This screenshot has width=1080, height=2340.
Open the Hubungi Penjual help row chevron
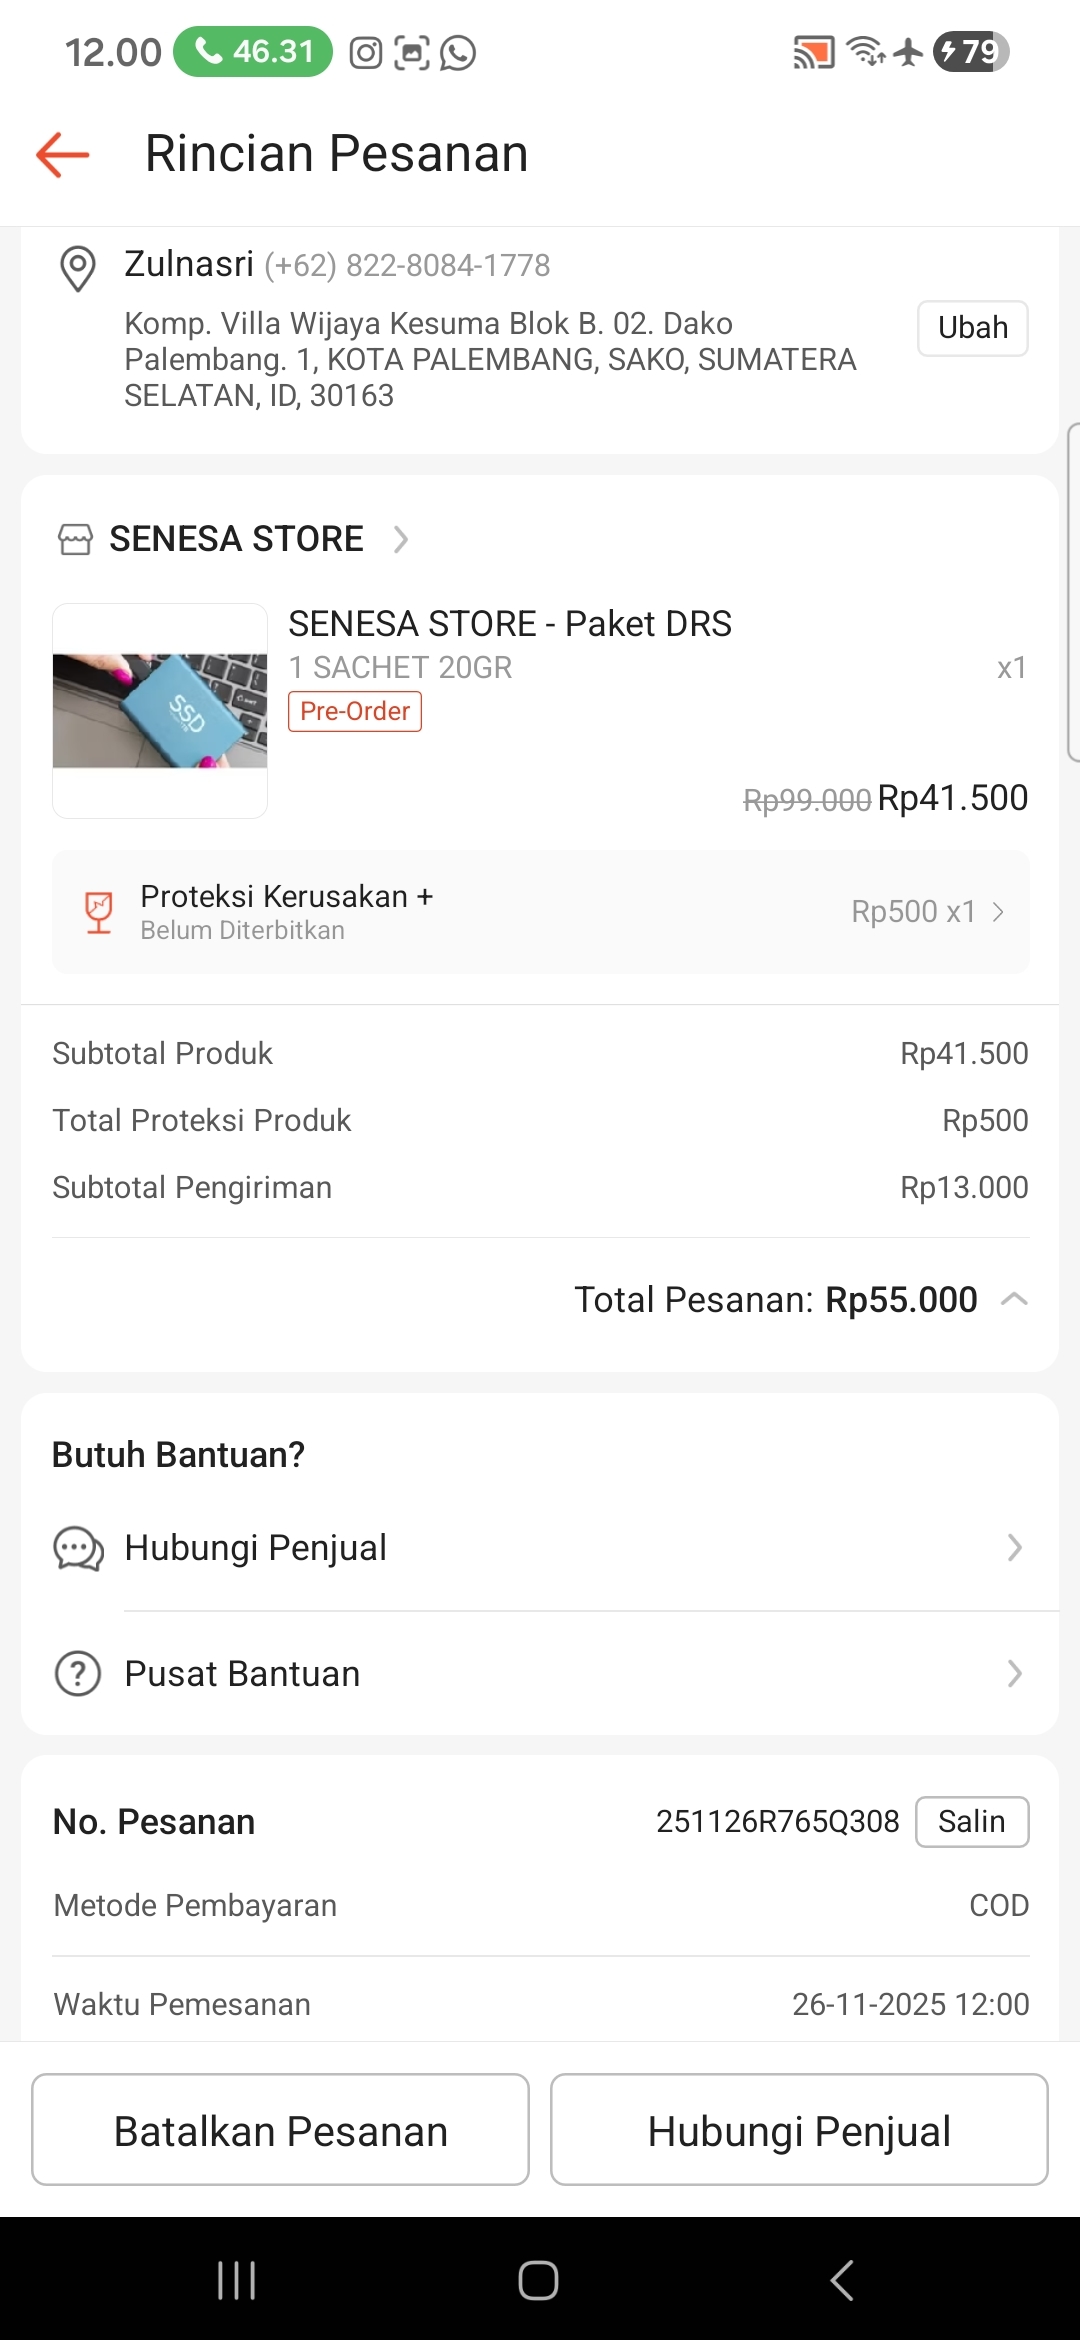(x=1014, y=1548)
